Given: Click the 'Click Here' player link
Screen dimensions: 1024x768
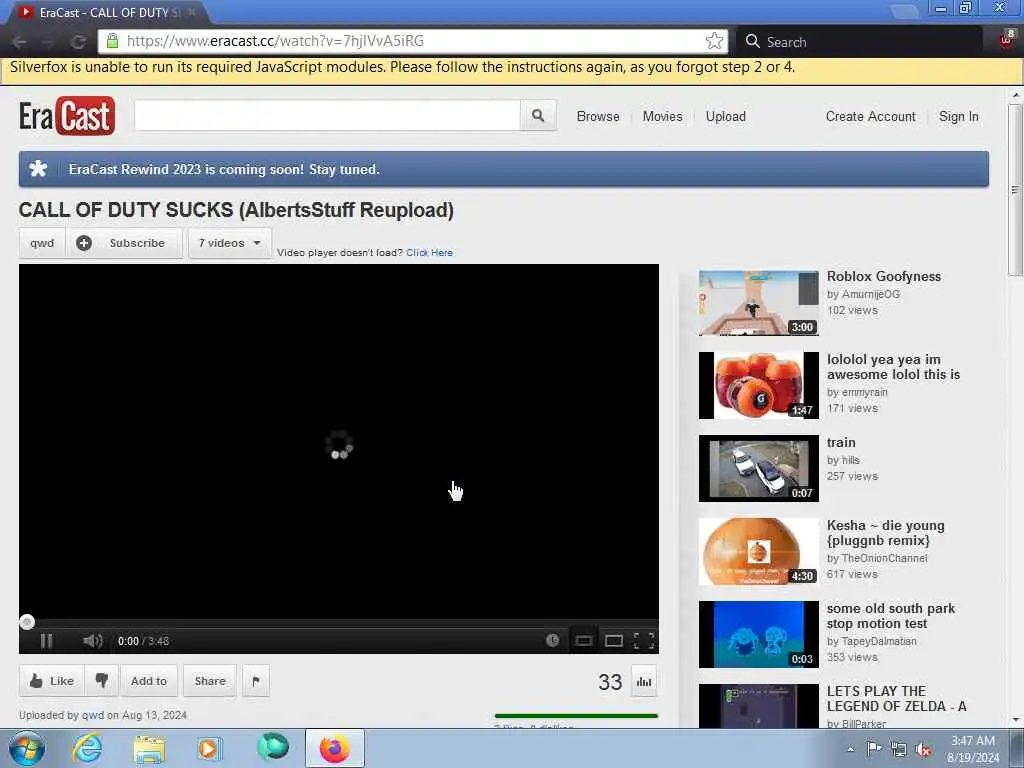Looking at the screenshot, I should point(429,253).
